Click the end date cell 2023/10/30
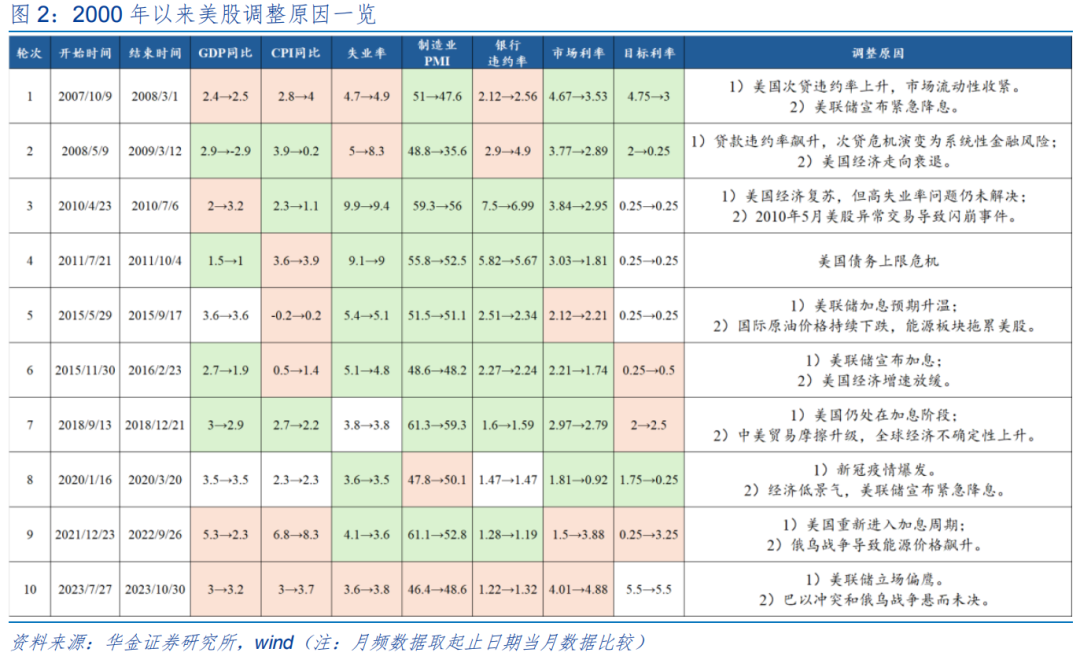1080x656 pixels. [x=155, y=589]
